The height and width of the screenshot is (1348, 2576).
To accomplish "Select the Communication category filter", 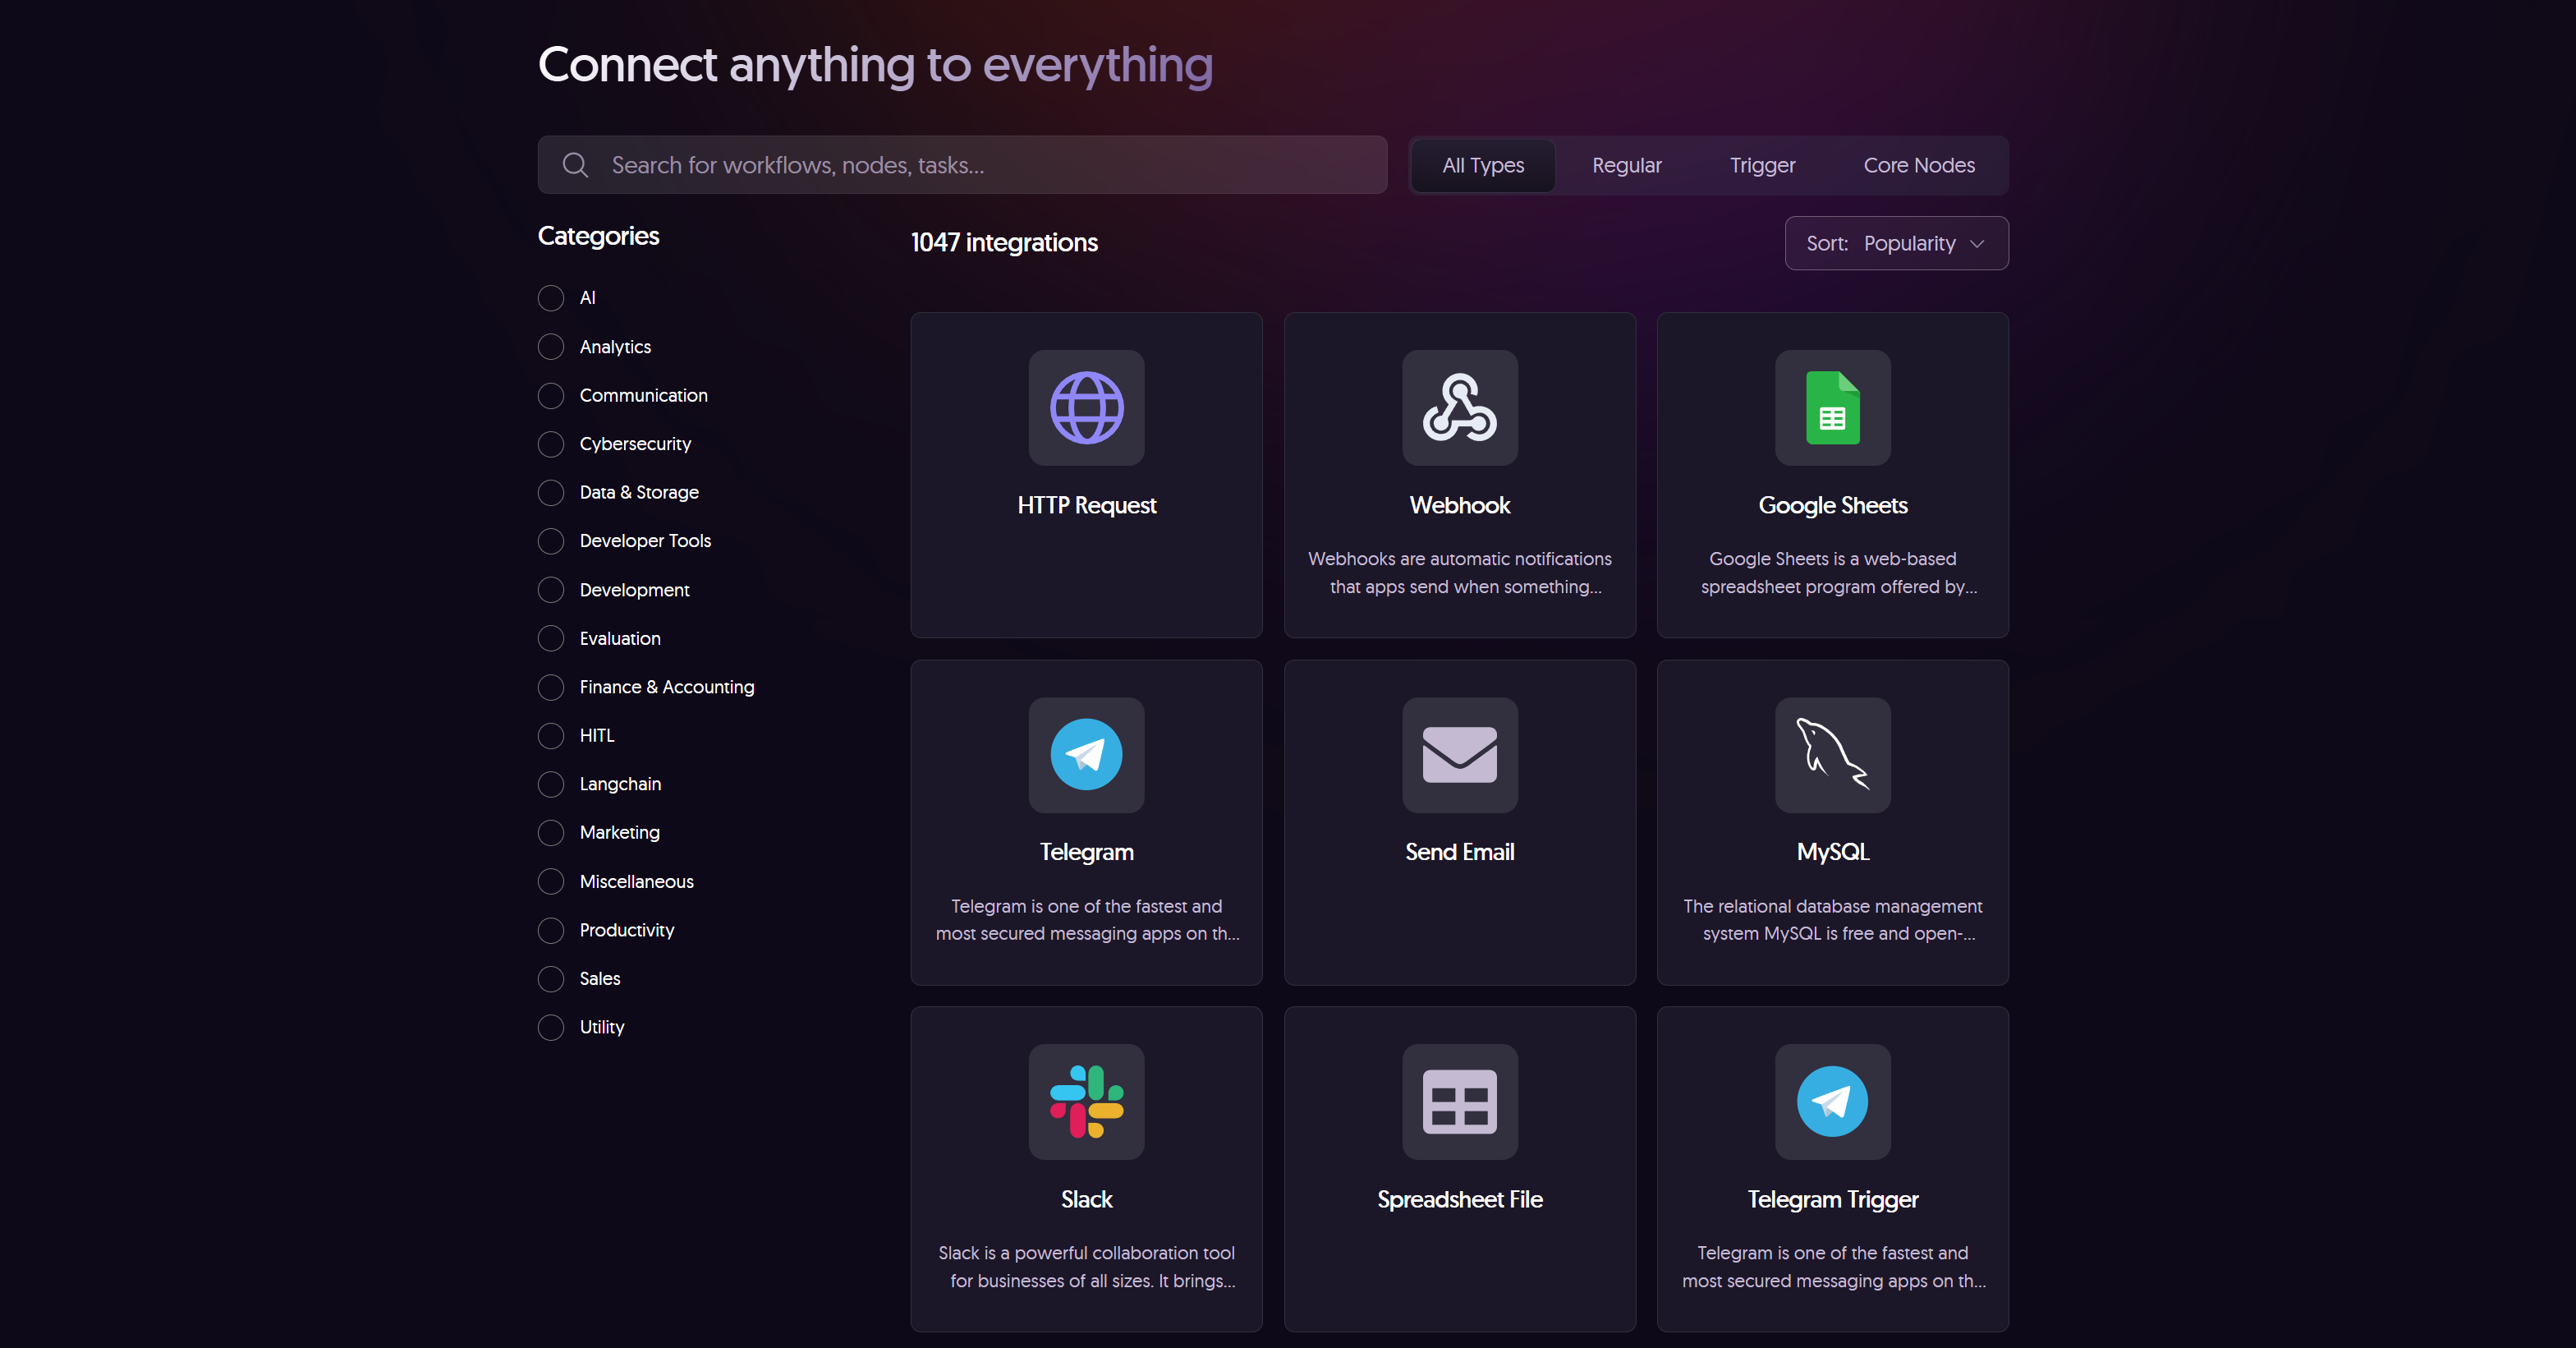I will (x=551, y=395).
